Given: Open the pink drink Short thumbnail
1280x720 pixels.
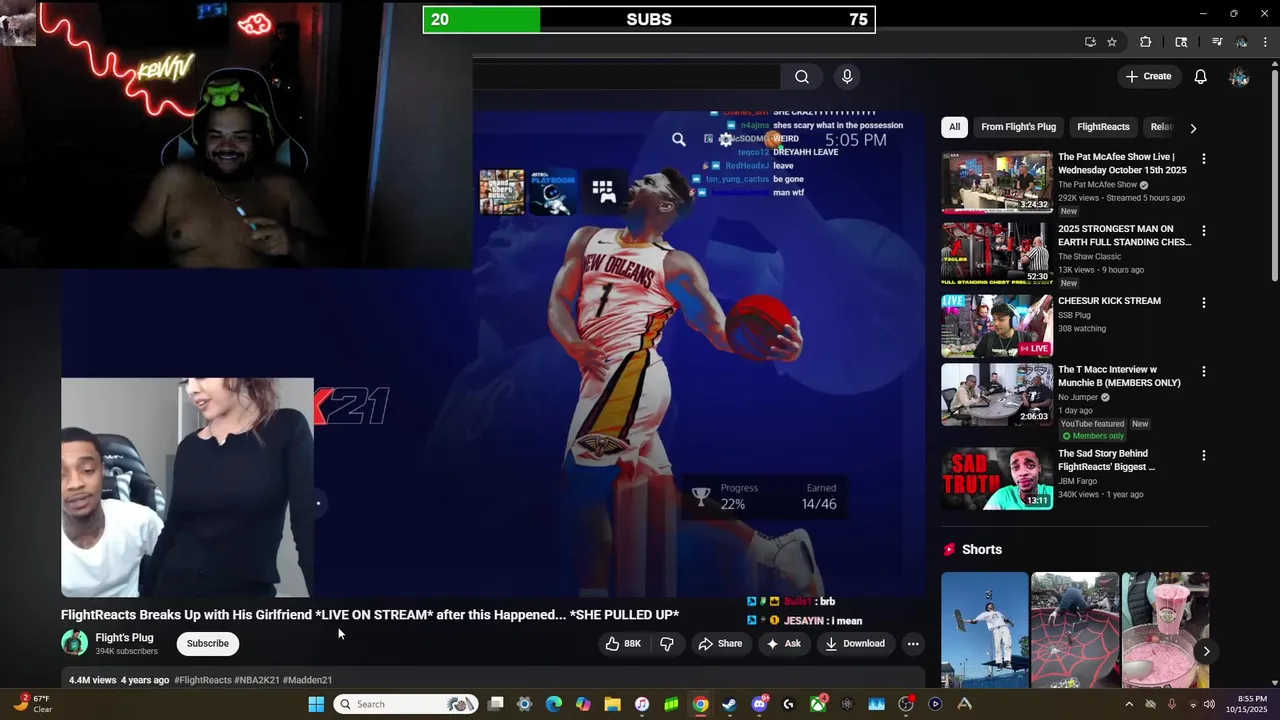Looking at the screenshot, I should (1165, 630).
